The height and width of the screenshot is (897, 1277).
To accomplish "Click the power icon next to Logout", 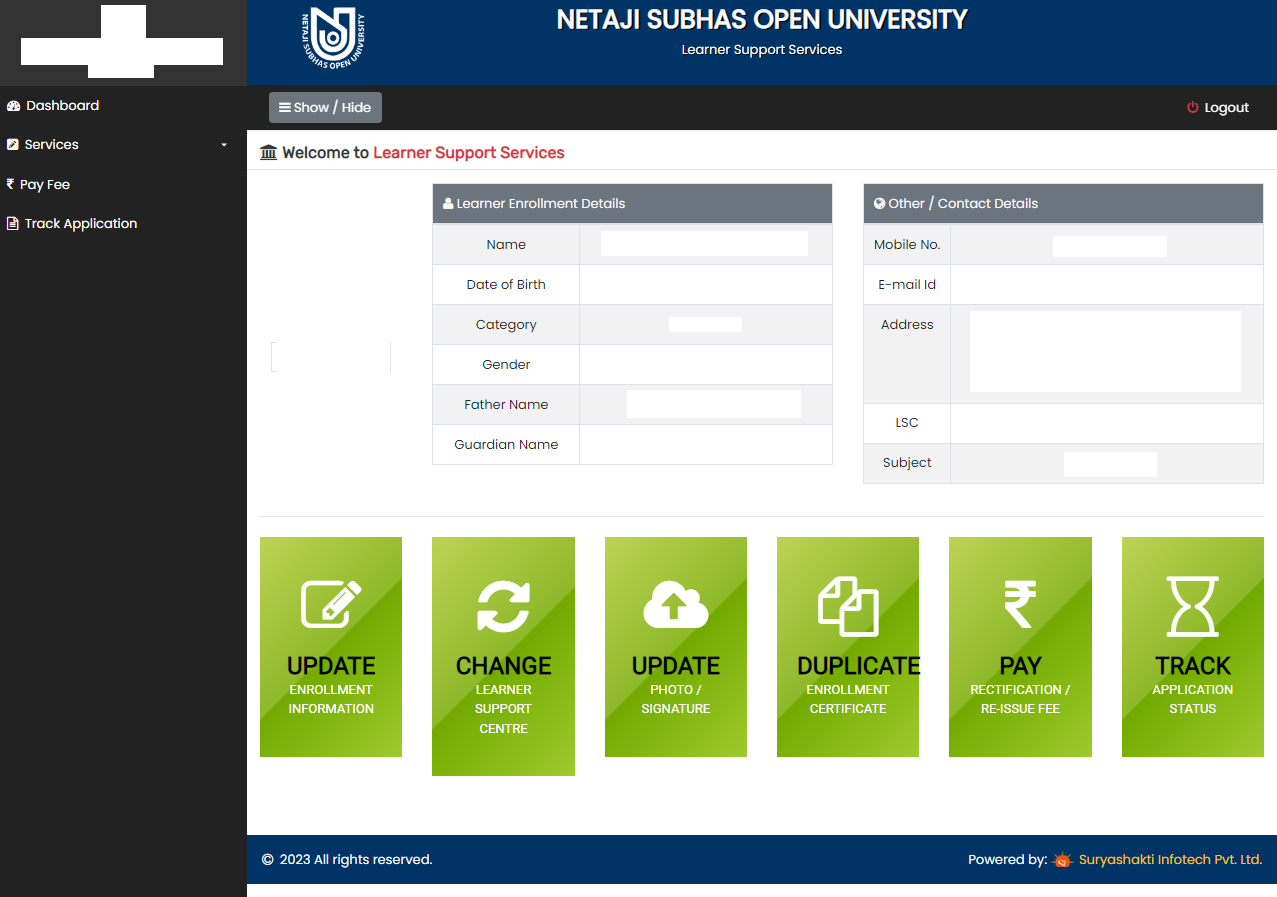I will point(1192,108).
